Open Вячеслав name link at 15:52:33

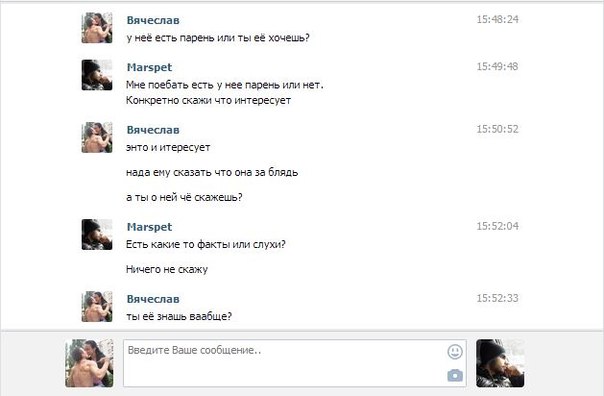153,299
